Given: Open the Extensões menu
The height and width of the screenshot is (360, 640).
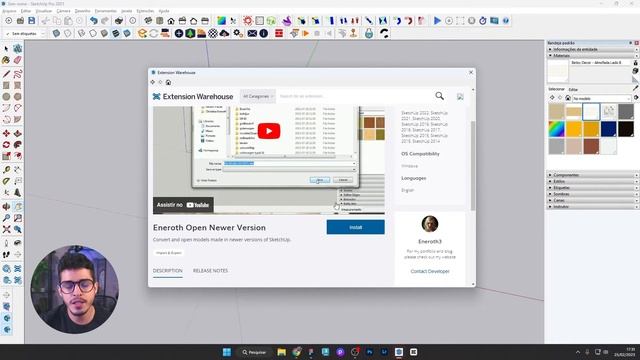Looking at the screenshot, I should 145,11.
